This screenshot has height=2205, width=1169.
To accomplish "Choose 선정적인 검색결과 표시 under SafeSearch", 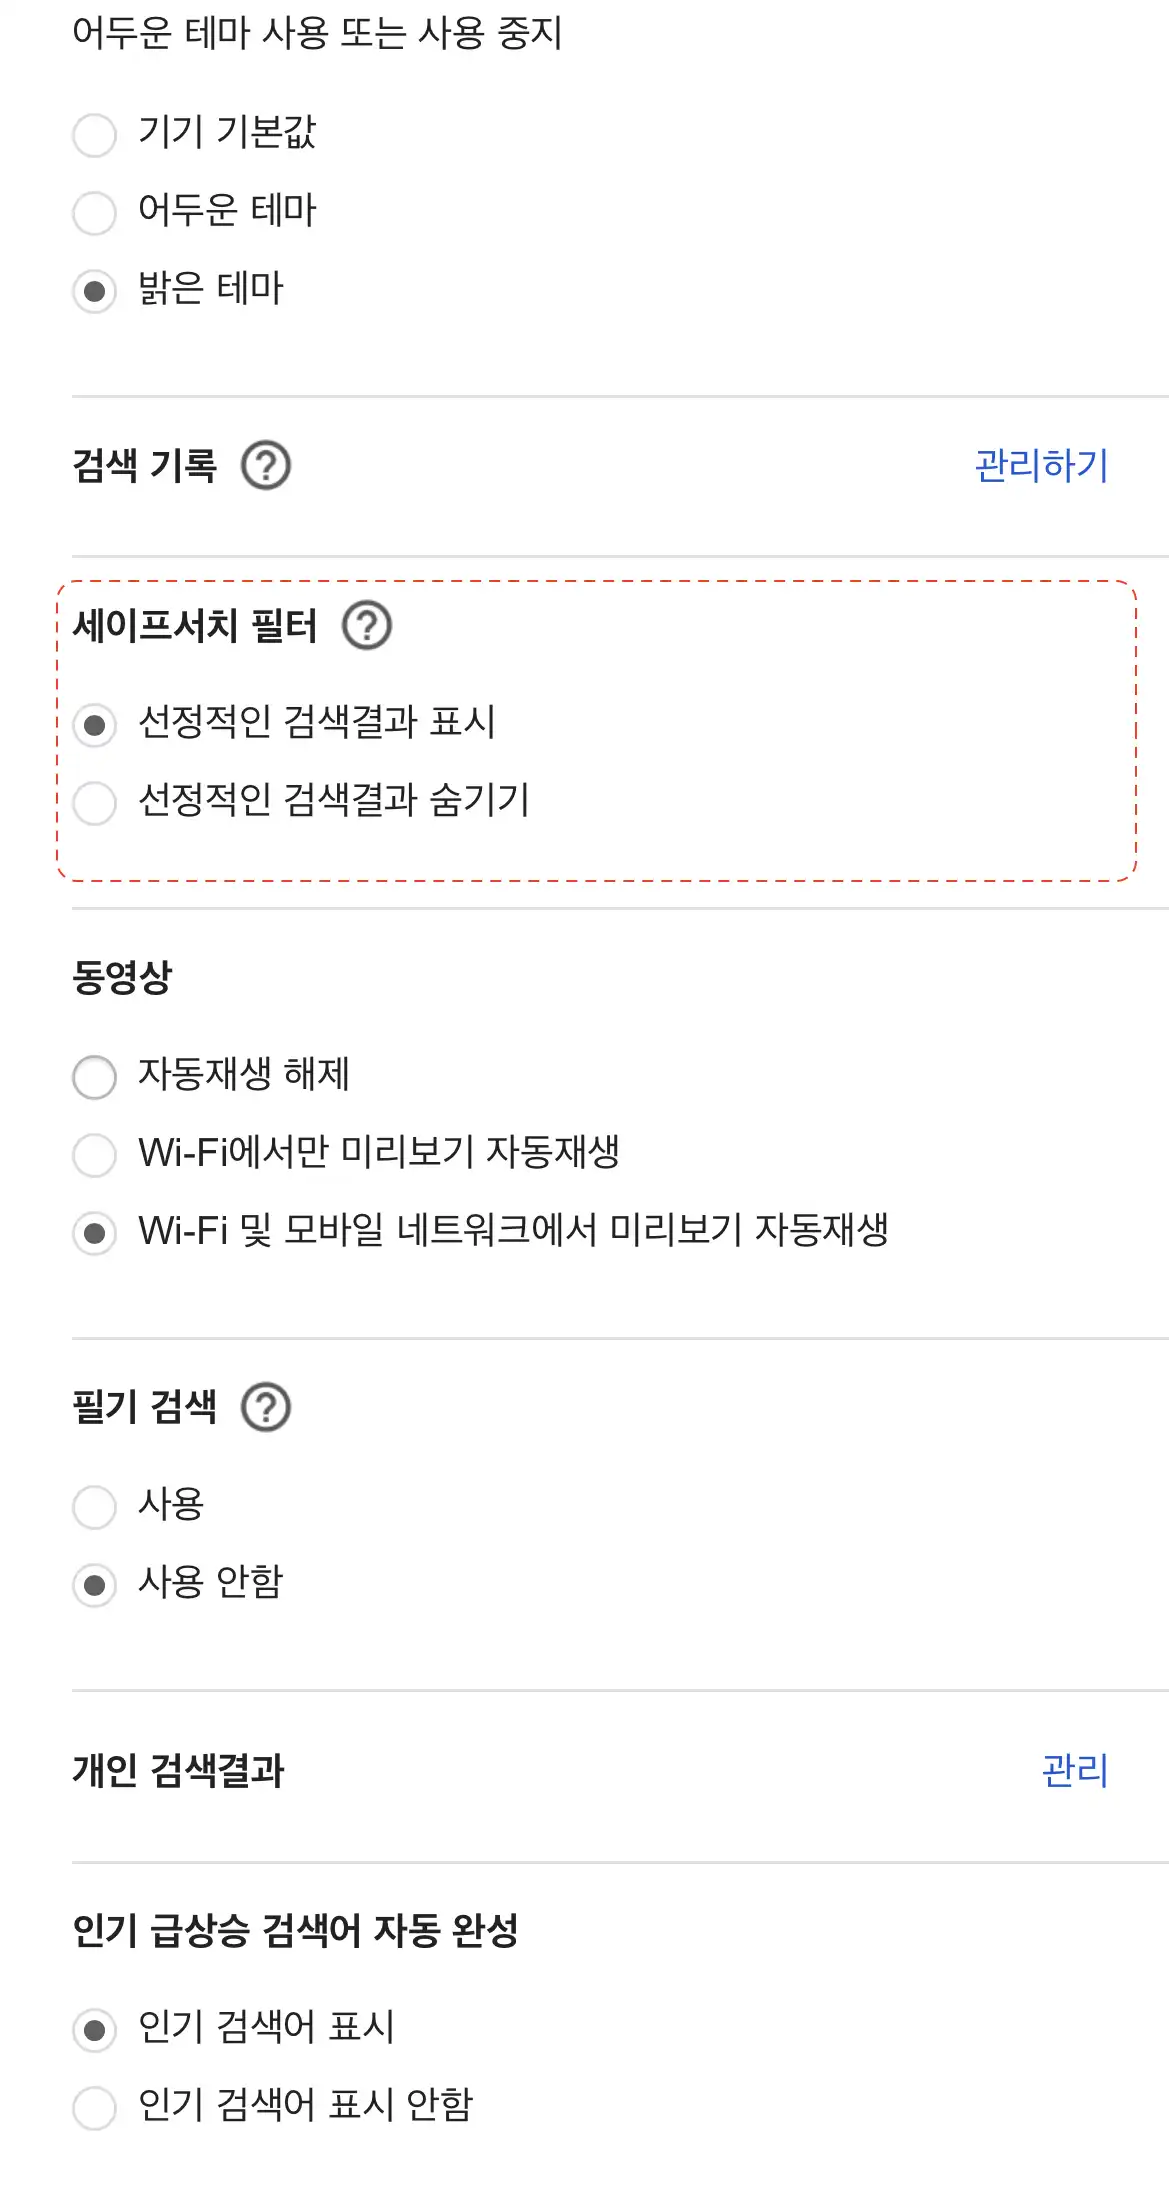I will pos(96,727).
